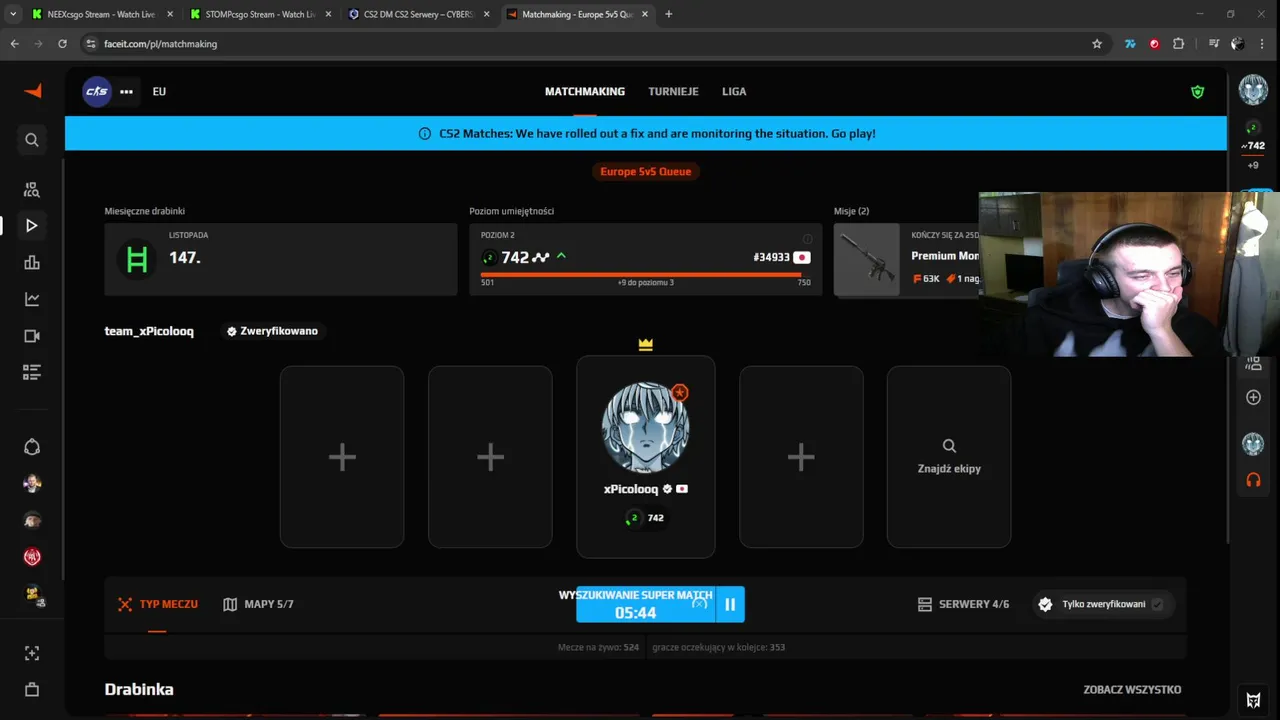Select the MATCHMAKING top tab
Screen dimensions: 1280x720
coord(585,91)
